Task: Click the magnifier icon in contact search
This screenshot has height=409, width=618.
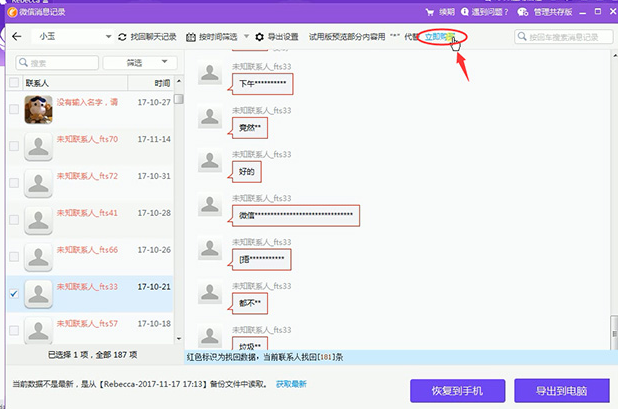Action: 23,62
